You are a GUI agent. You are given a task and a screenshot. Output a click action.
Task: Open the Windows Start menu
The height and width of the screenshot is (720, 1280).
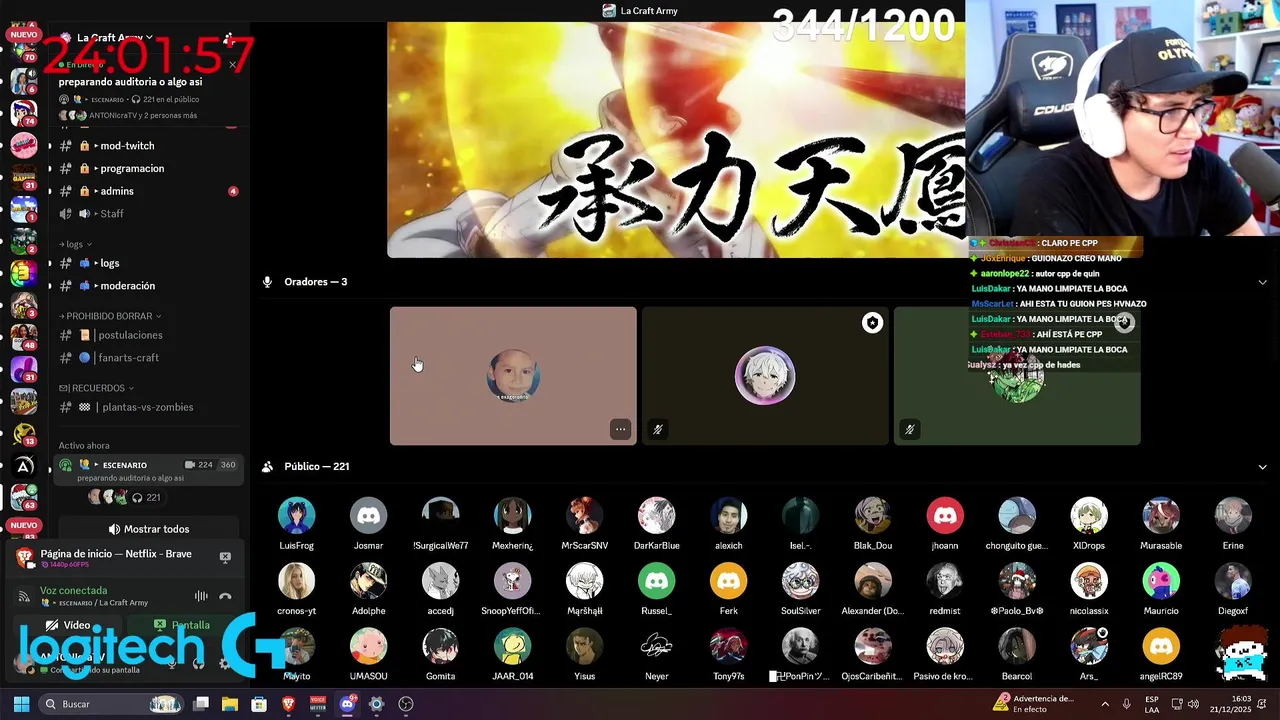[21, 704]
